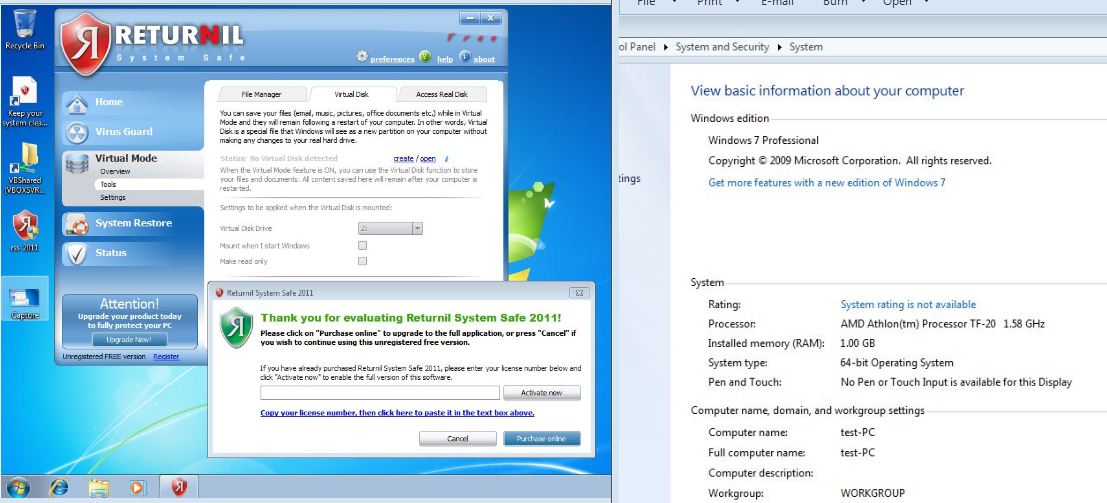Open the VBShared network folder icon
Viewport: 1107px width, 503px height.
pos(25,167)
